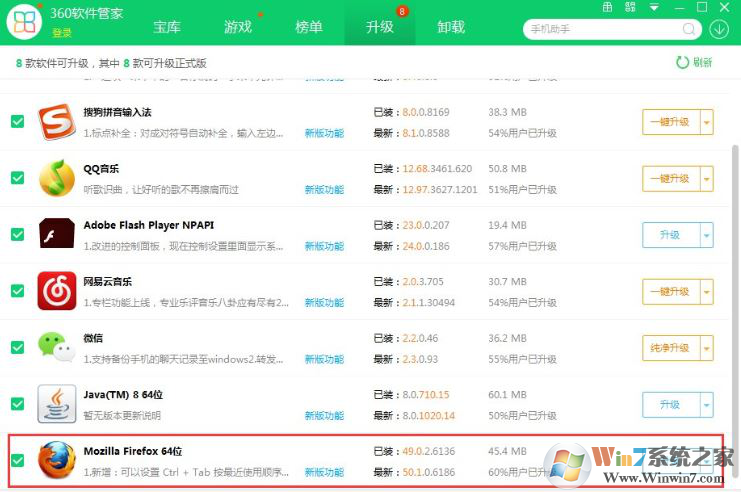Click the 刷新 refresh link

point(694,62)
